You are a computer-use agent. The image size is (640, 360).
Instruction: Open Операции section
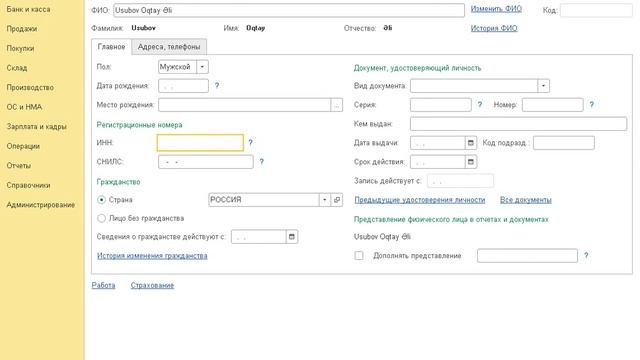pyautogui.click(x=23, y=146)
